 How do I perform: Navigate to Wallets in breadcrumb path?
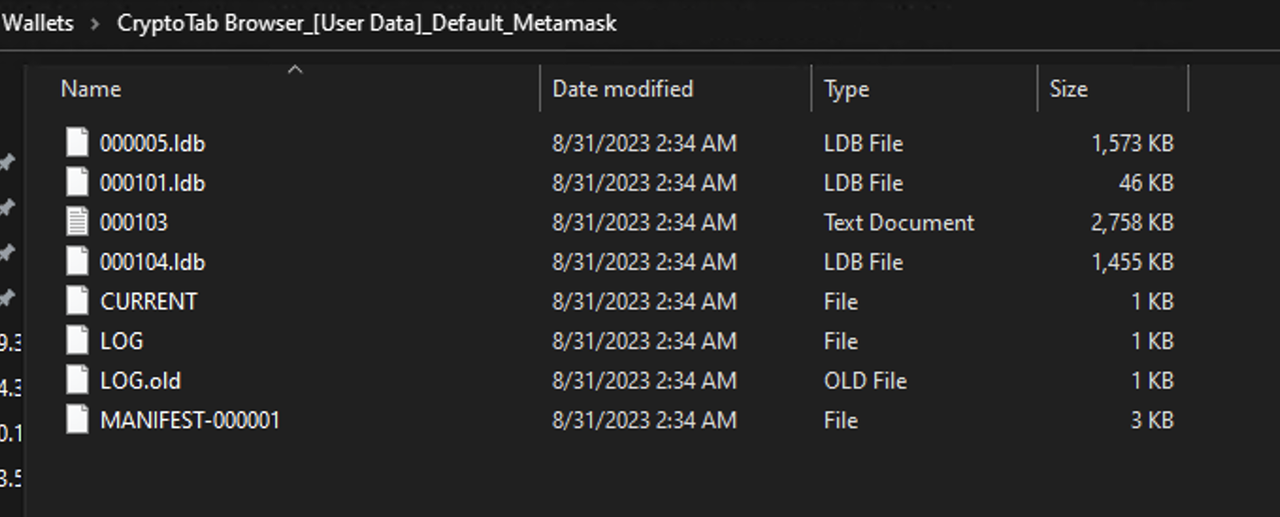[x=38, y=22]
